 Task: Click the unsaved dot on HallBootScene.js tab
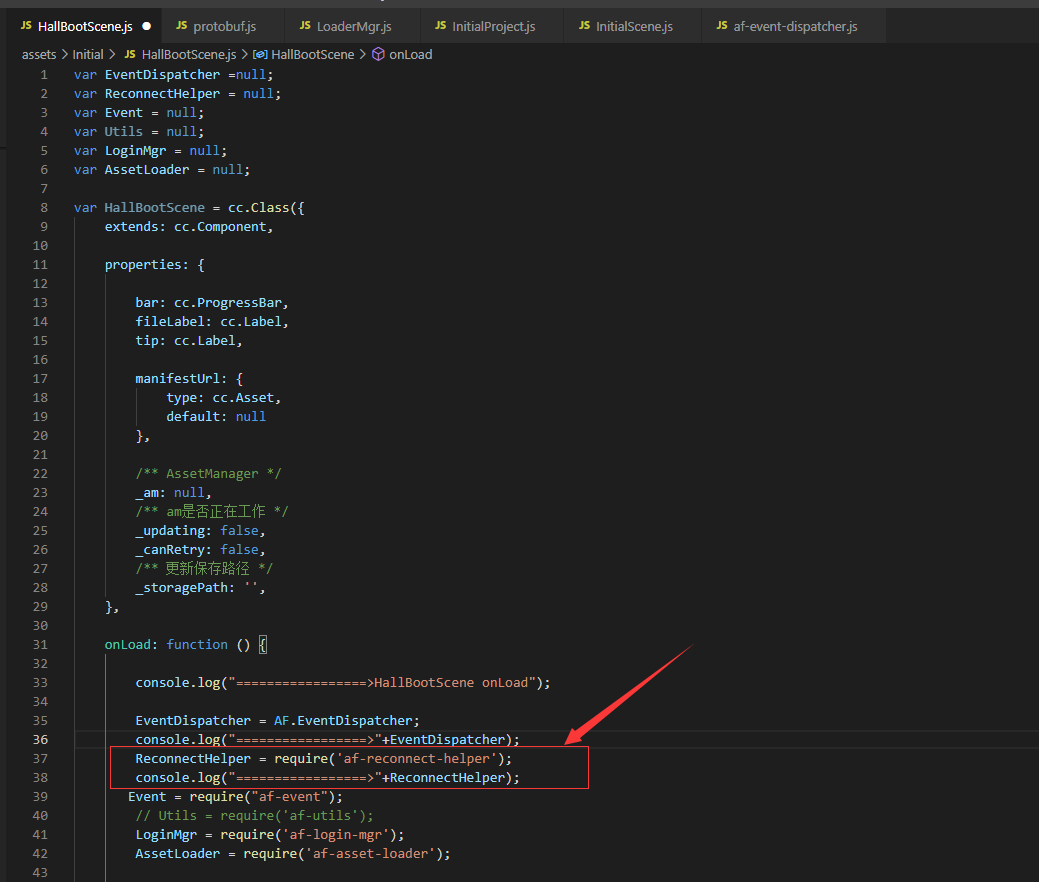click(146, 27)
